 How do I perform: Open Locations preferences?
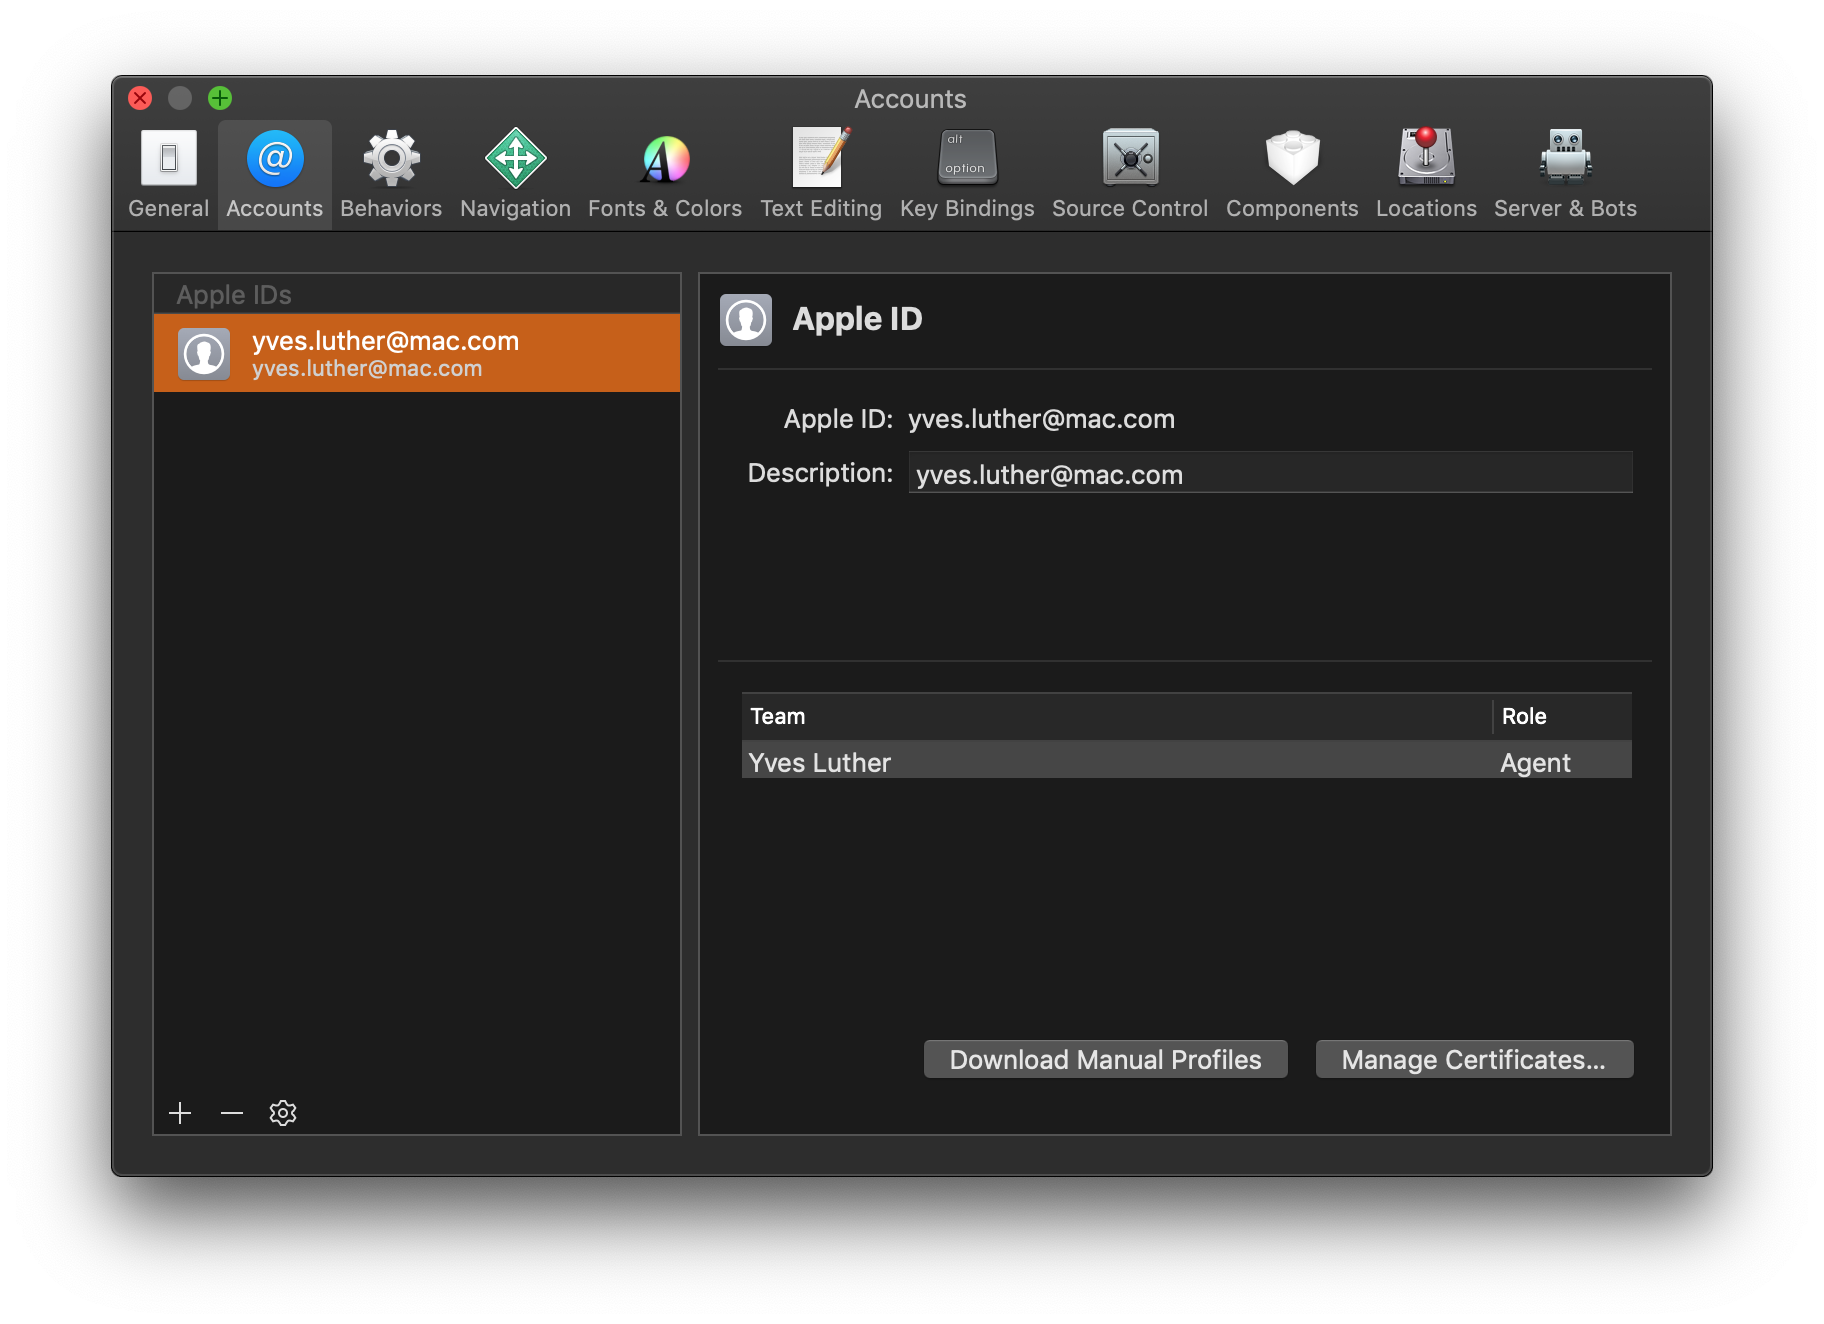pos(1426,175)
